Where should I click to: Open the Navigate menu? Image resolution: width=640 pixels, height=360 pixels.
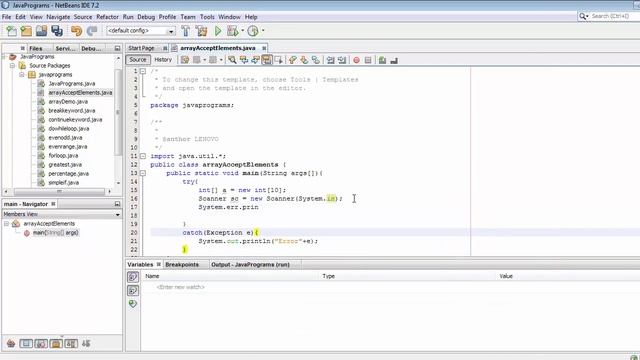point(58,17)
